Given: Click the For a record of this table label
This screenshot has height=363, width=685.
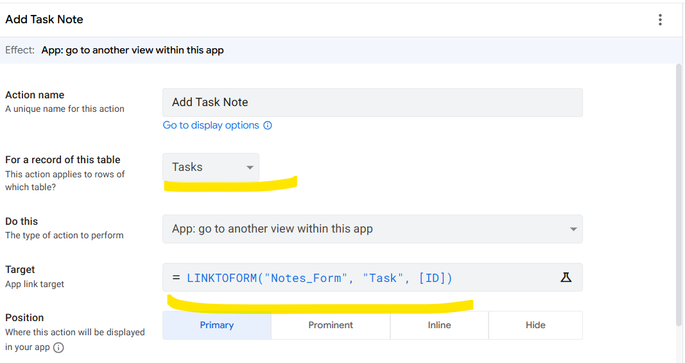Looking at the screenshot, I should click(x=62, y=160).
